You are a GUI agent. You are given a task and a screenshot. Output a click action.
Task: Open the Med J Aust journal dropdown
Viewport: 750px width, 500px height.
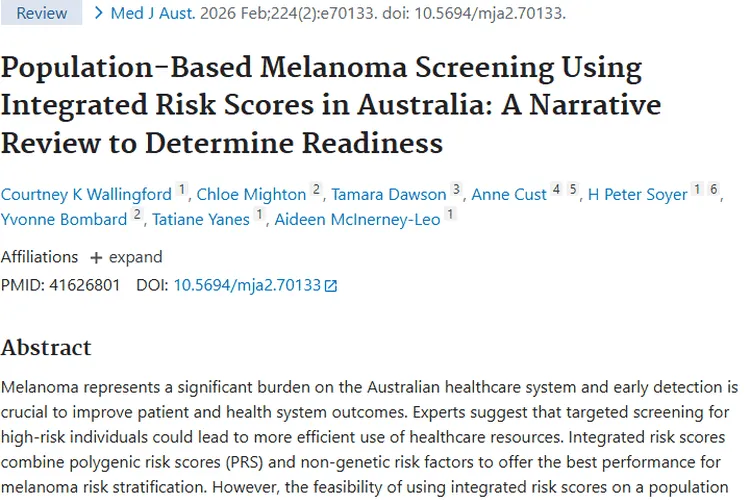(x=152, y=13)
